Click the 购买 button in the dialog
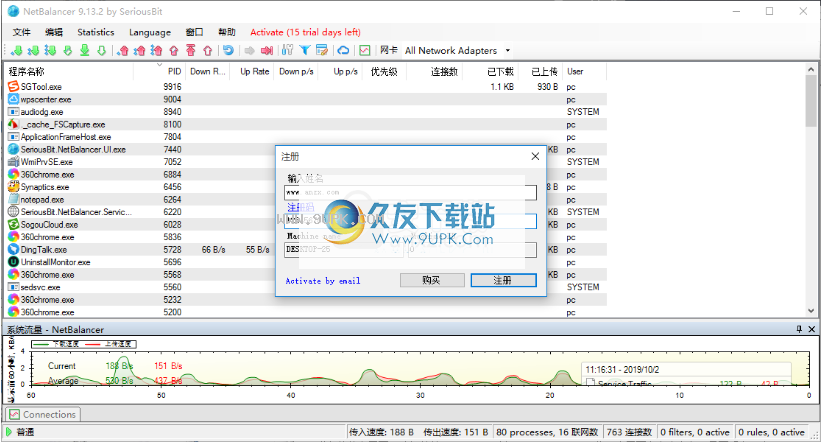Screen dimensions: 825x444 [x=432, y=280]
